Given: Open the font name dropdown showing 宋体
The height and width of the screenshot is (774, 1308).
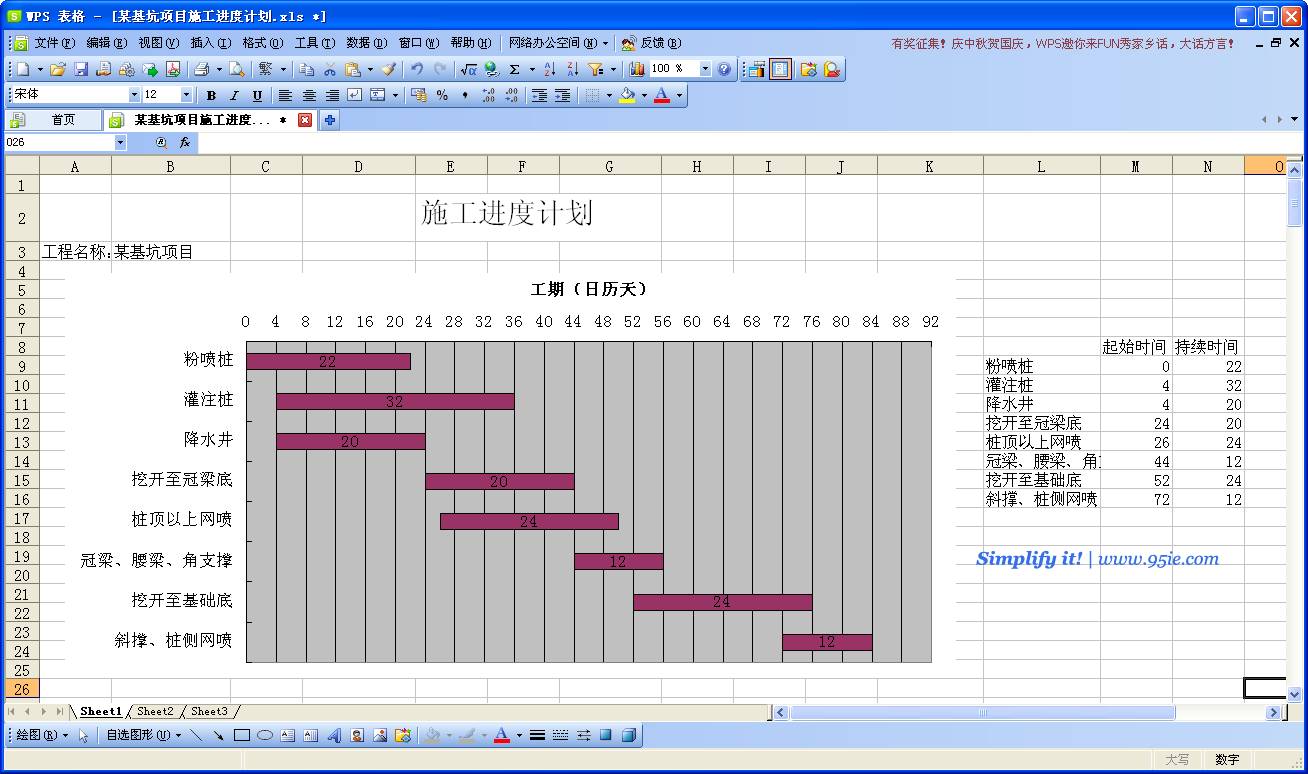Looking at the screenshot, I should pos(134,95).
